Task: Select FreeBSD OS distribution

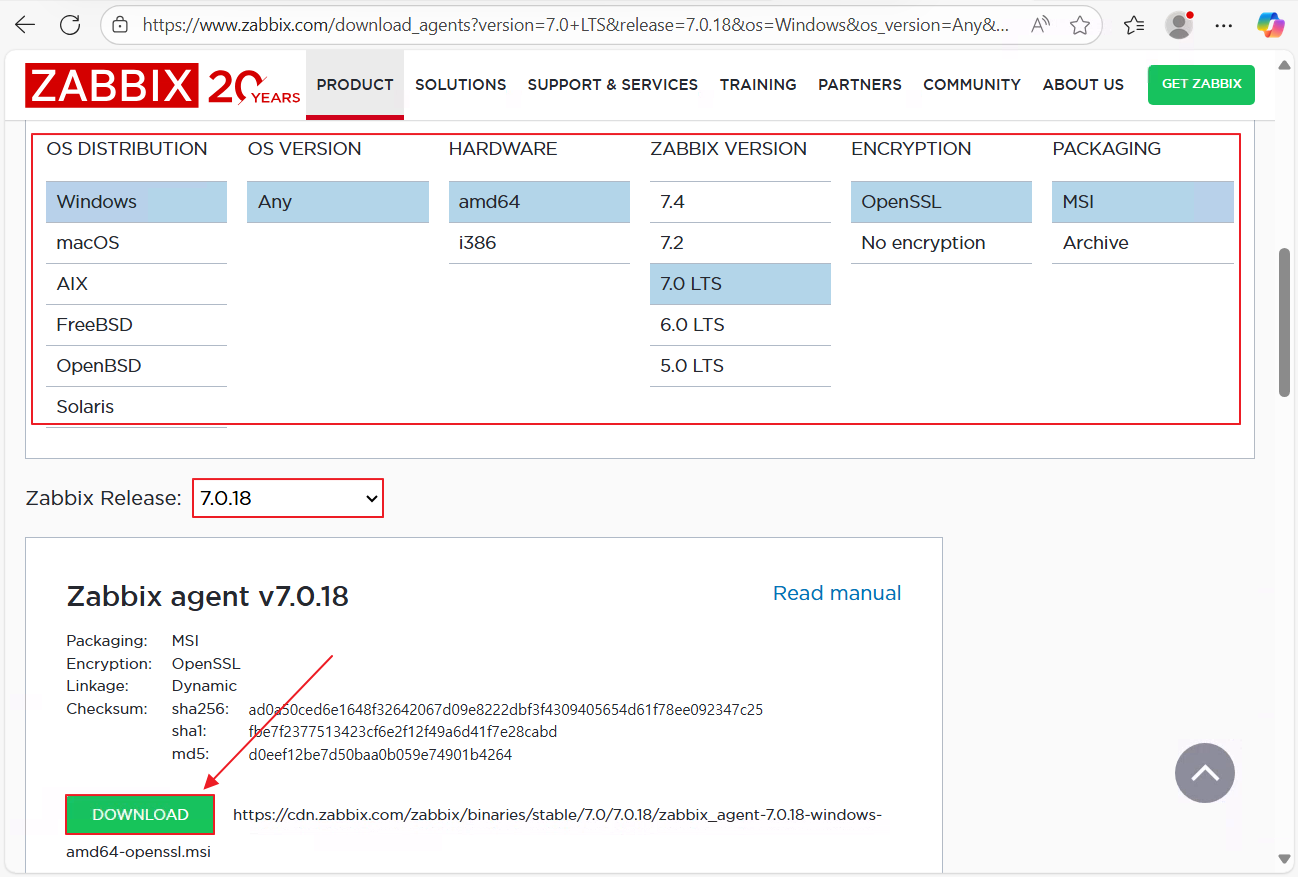Action: tap(137, 325)
